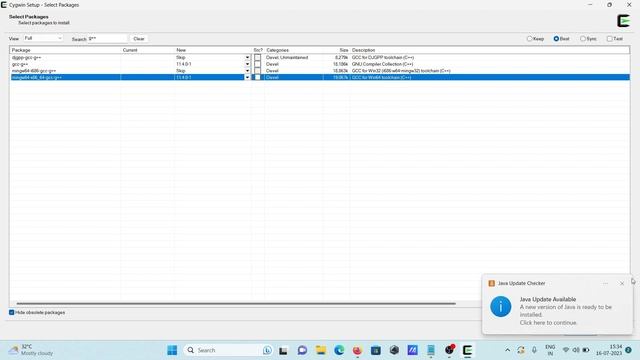The width and height of the screenshot is (640, 360).
Task: Enable the Test checkbox
Action: [x=609, y=39]
